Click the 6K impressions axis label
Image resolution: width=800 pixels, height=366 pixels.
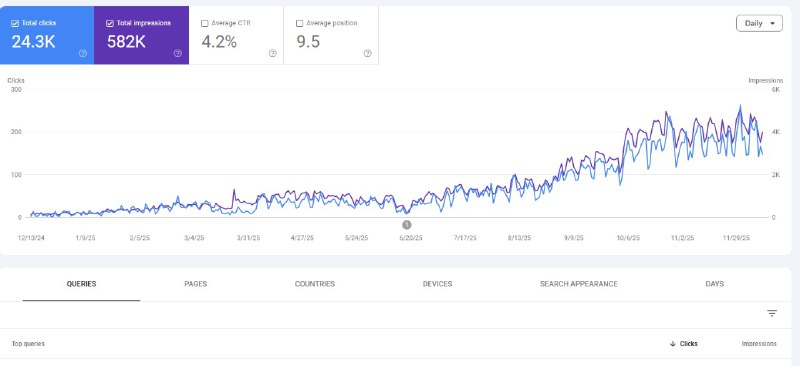coord(776,89)
